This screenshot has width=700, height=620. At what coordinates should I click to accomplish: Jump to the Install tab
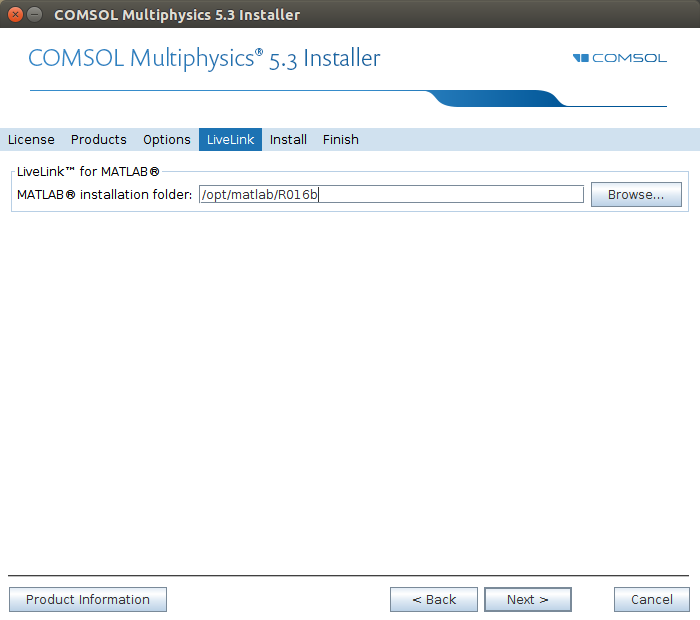(288, 140)
